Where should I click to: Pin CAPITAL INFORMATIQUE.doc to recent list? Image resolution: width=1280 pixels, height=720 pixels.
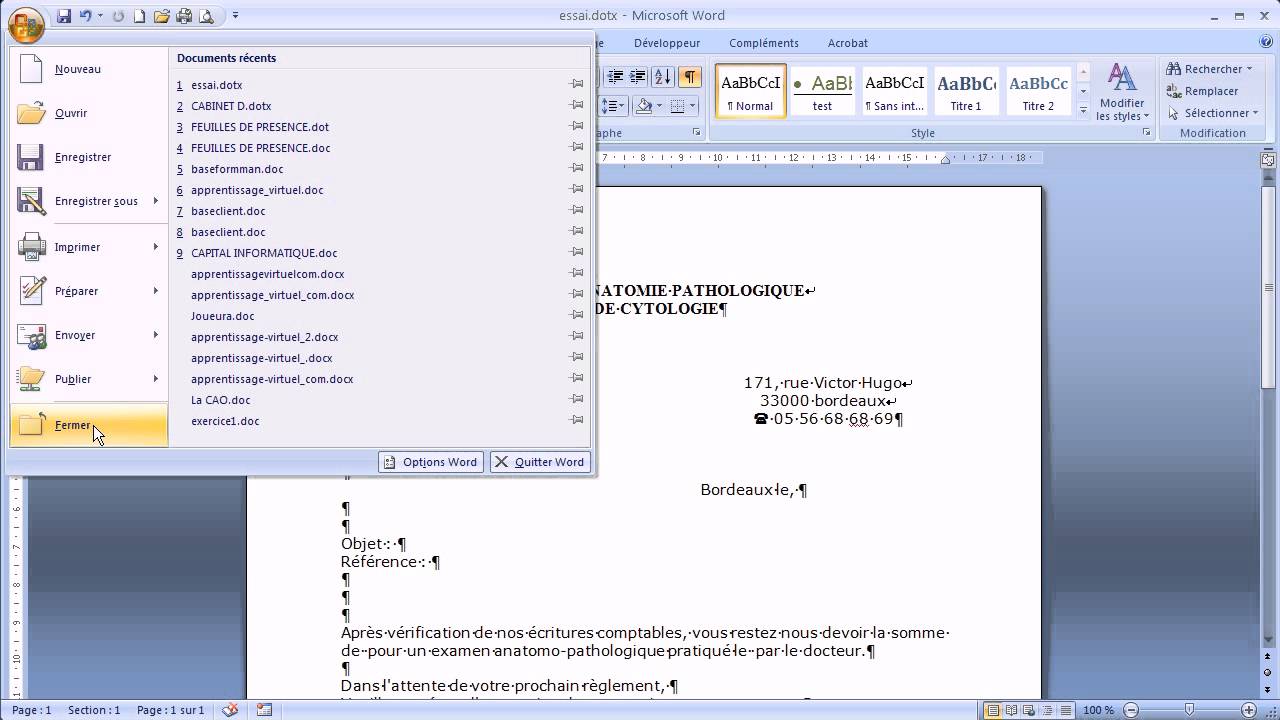[577, 253]
